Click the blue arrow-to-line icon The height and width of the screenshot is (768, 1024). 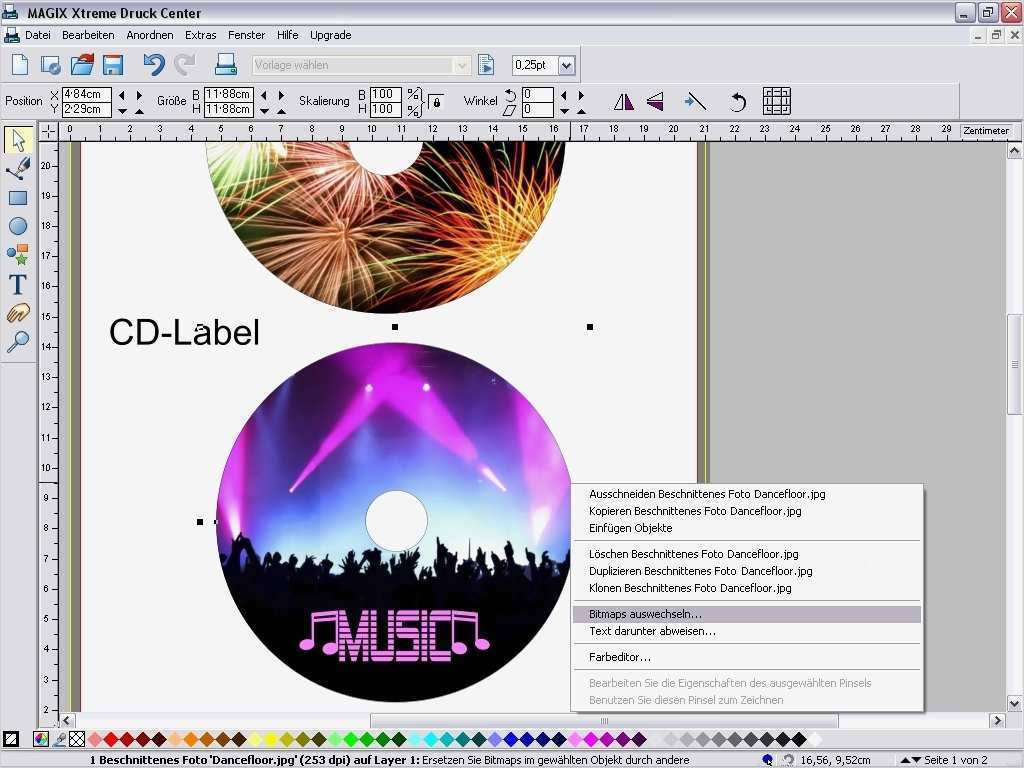click(x=695, y=101)
